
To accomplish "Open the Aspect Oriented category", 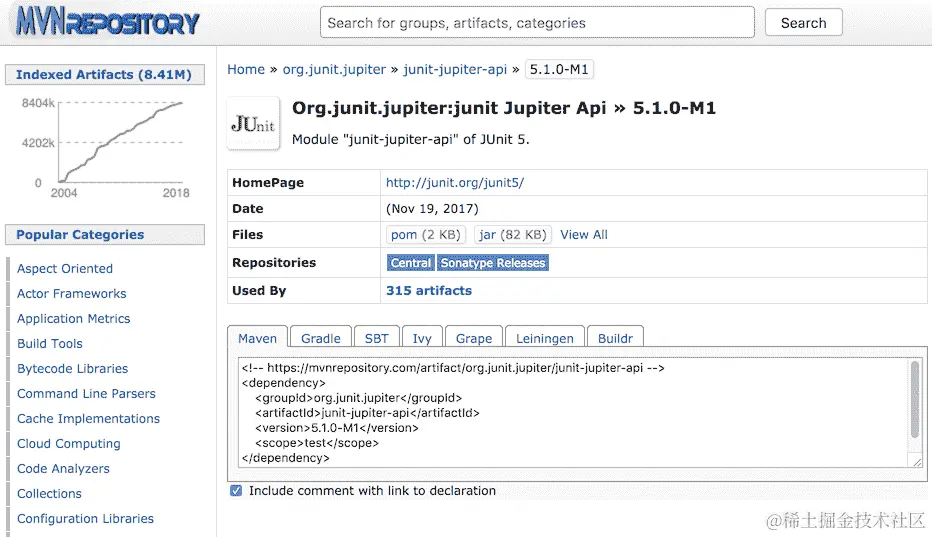I will (65, 268).
